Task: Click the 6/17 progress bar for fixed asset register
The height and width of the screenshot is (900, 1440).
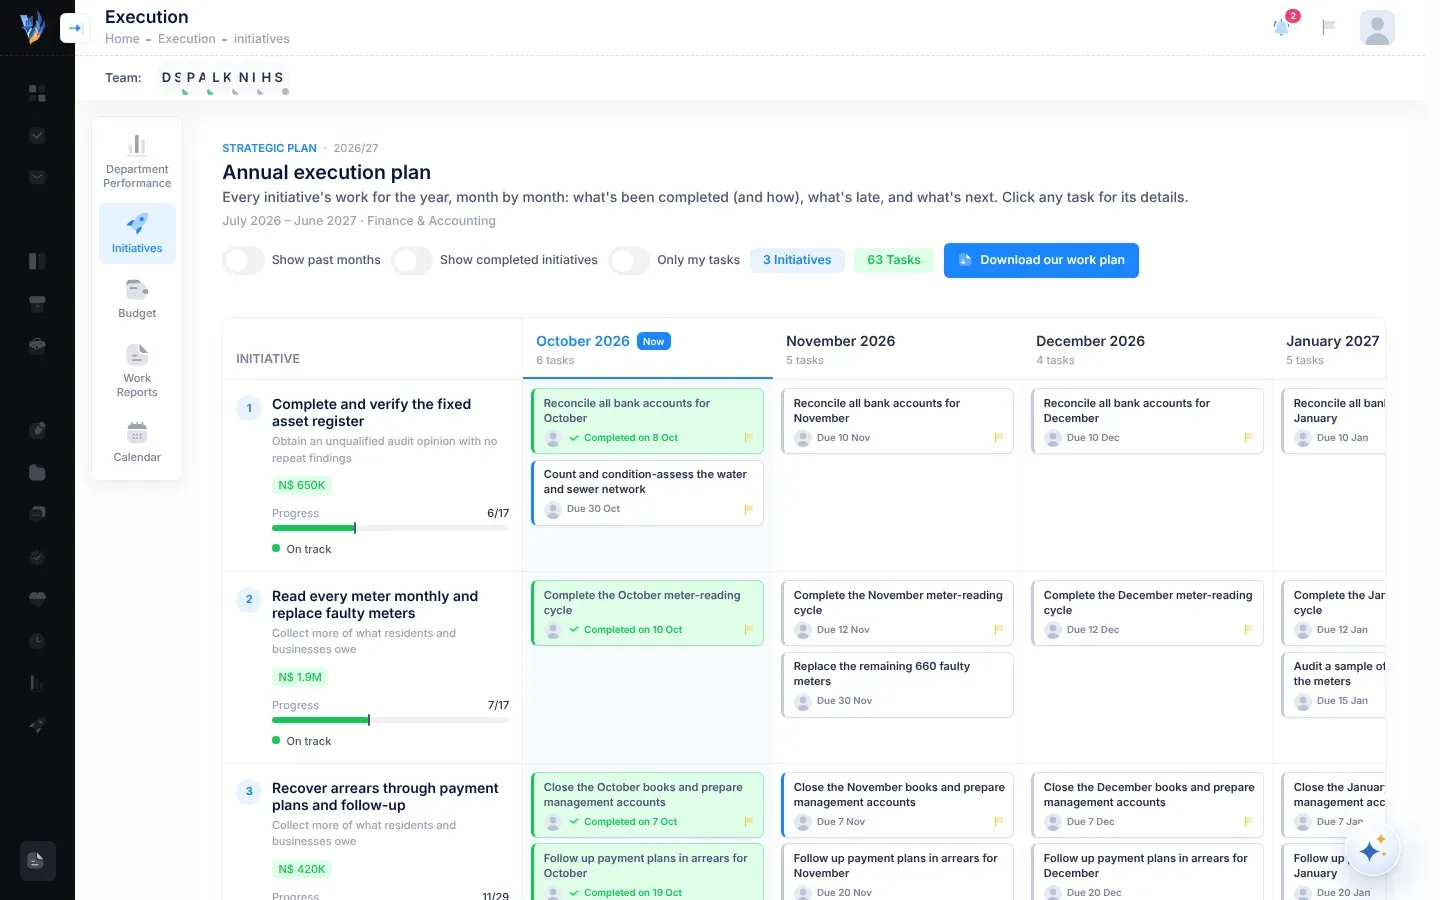Action: click(x=390, y=528)
